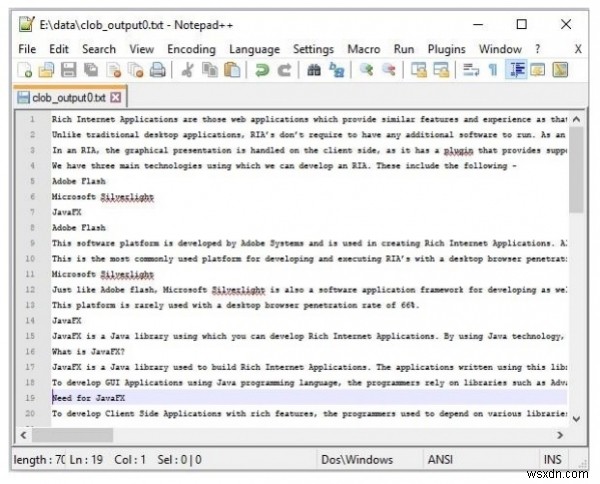Open the ? help menu
Image resolution: width=600 pixels, height=484 pixels.
pos(538,49)
